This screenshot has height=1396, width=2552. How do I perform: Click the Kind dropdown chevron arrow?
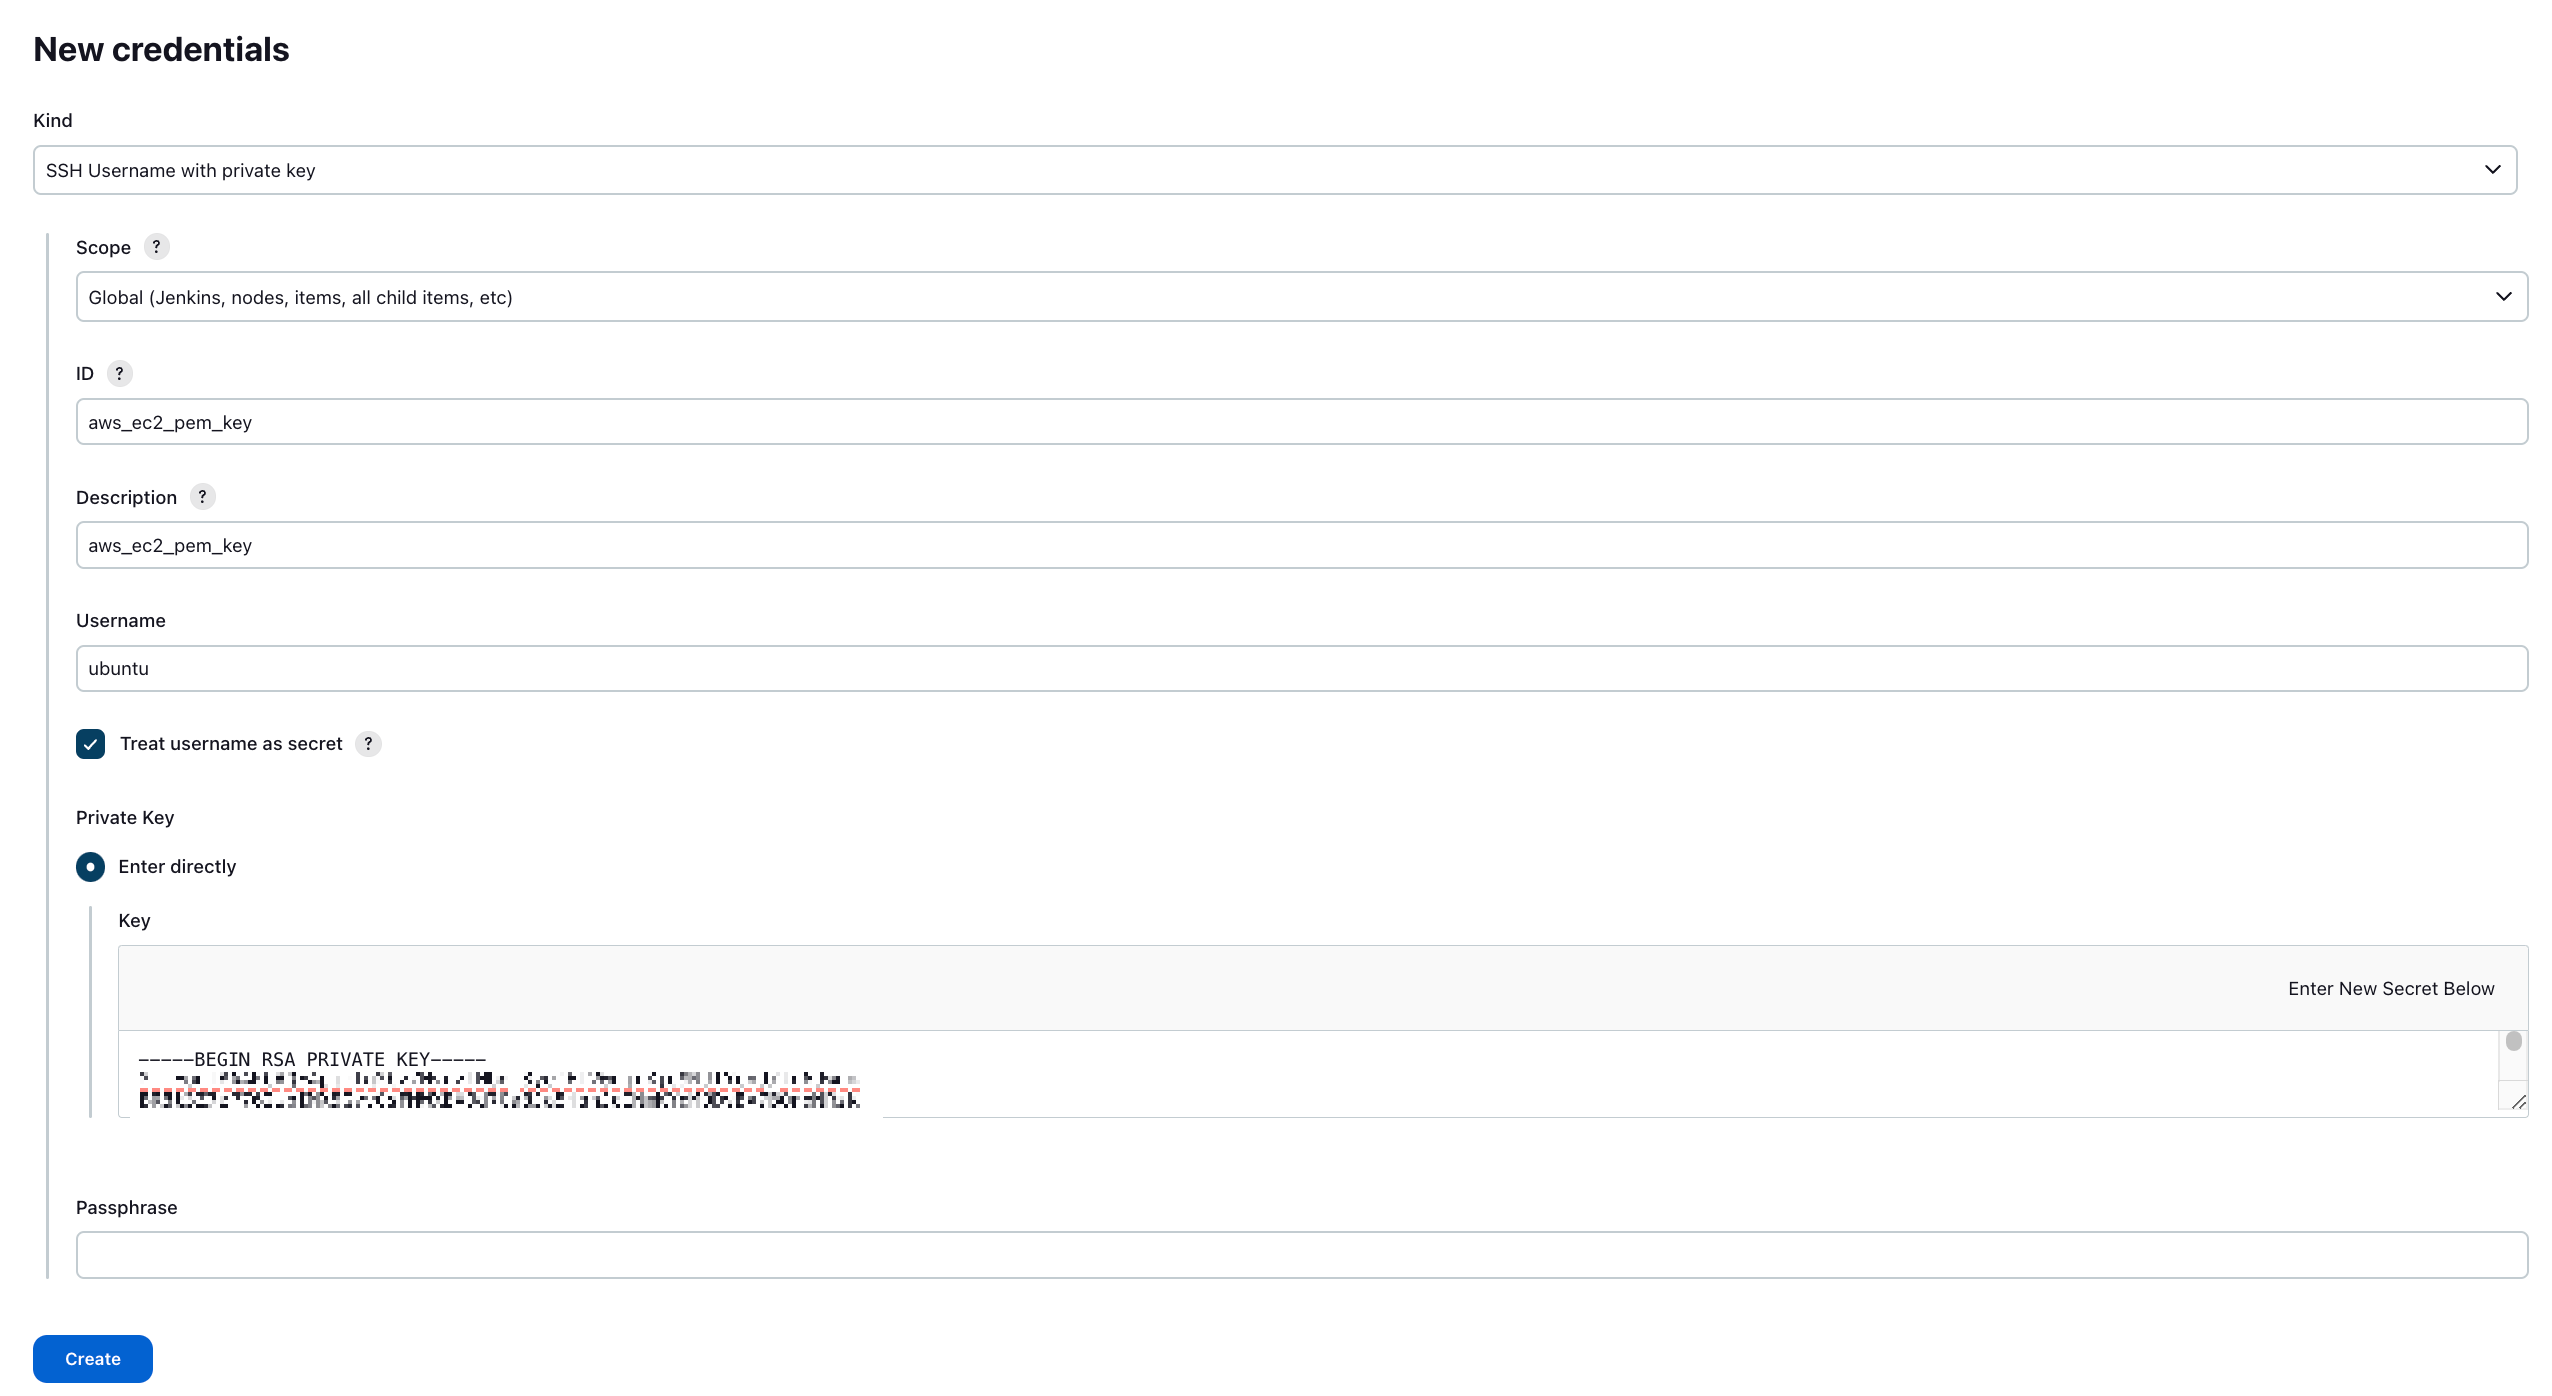click(2492, 170)
